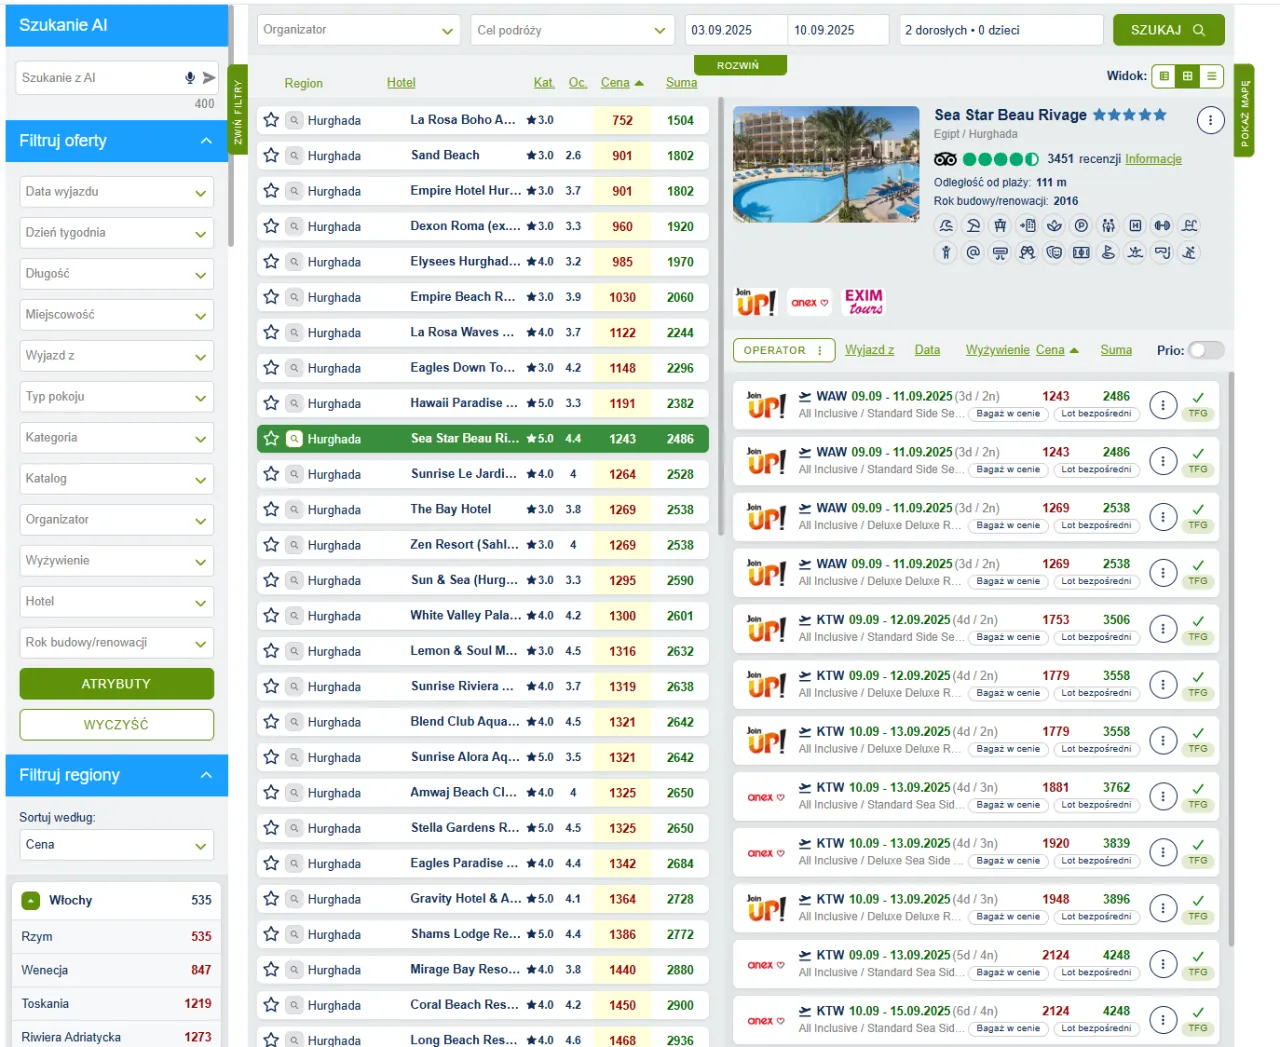Sort offers by Wyjazd z column
1280x1047 pixels.
(869, 350)
